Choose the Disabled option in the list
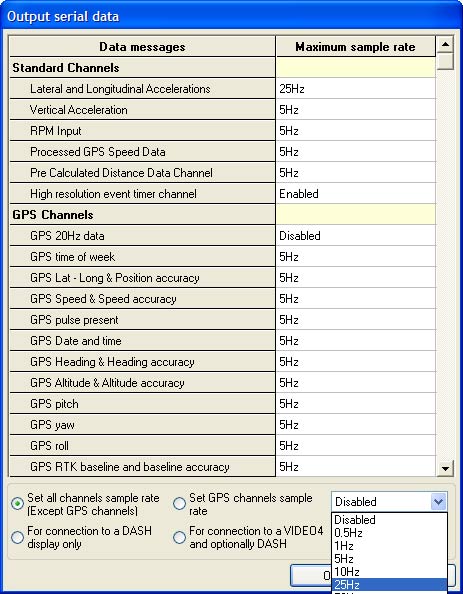Screen dimensions: 463x594 389,520
